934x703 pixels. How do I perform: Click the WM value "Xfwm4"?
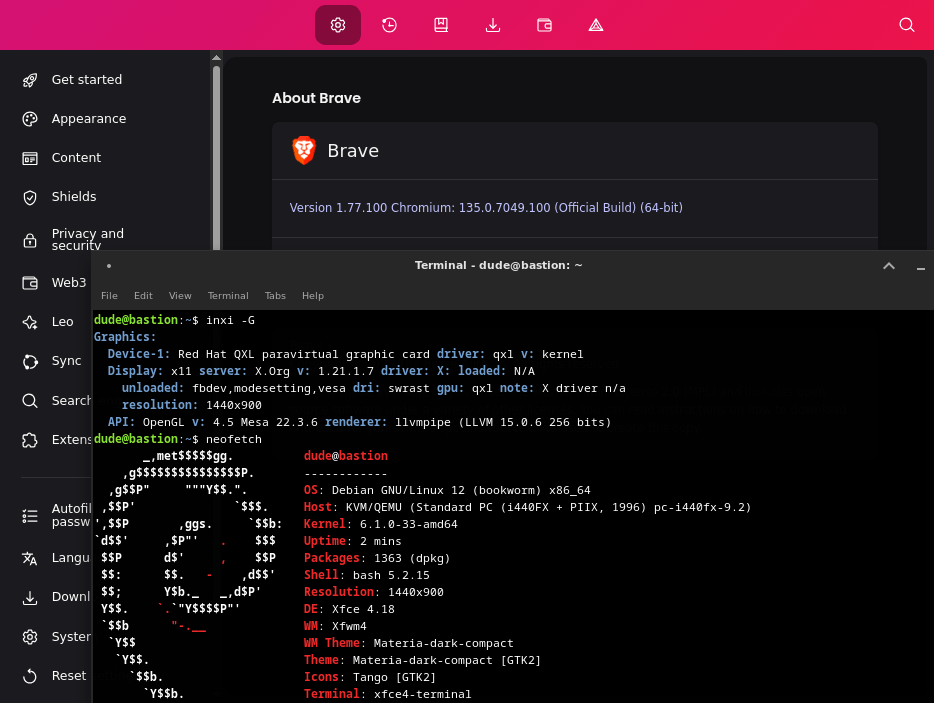click(349, 626)
